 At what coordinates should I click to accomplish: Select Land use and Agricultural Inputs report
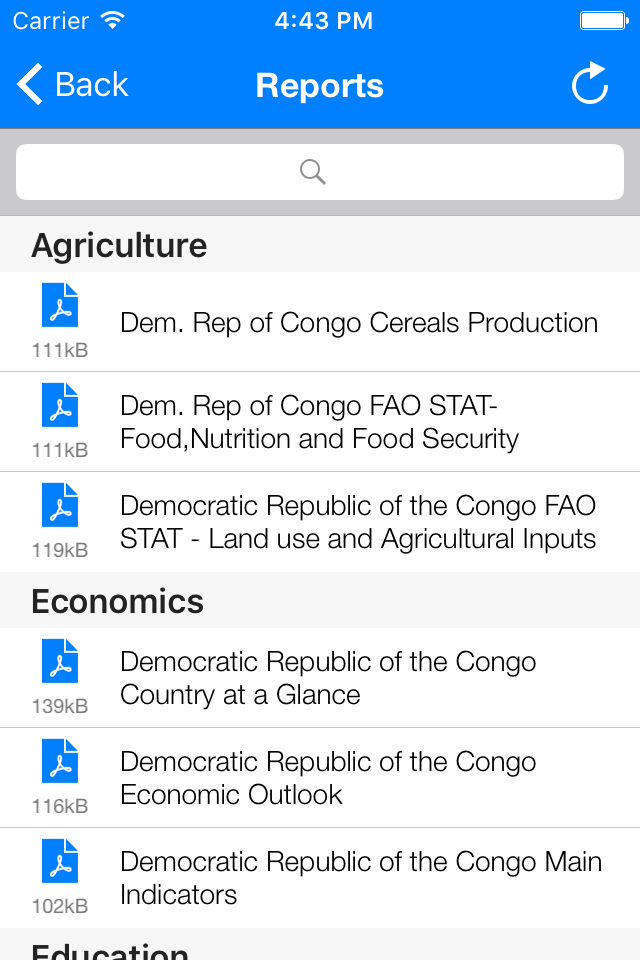358,522
